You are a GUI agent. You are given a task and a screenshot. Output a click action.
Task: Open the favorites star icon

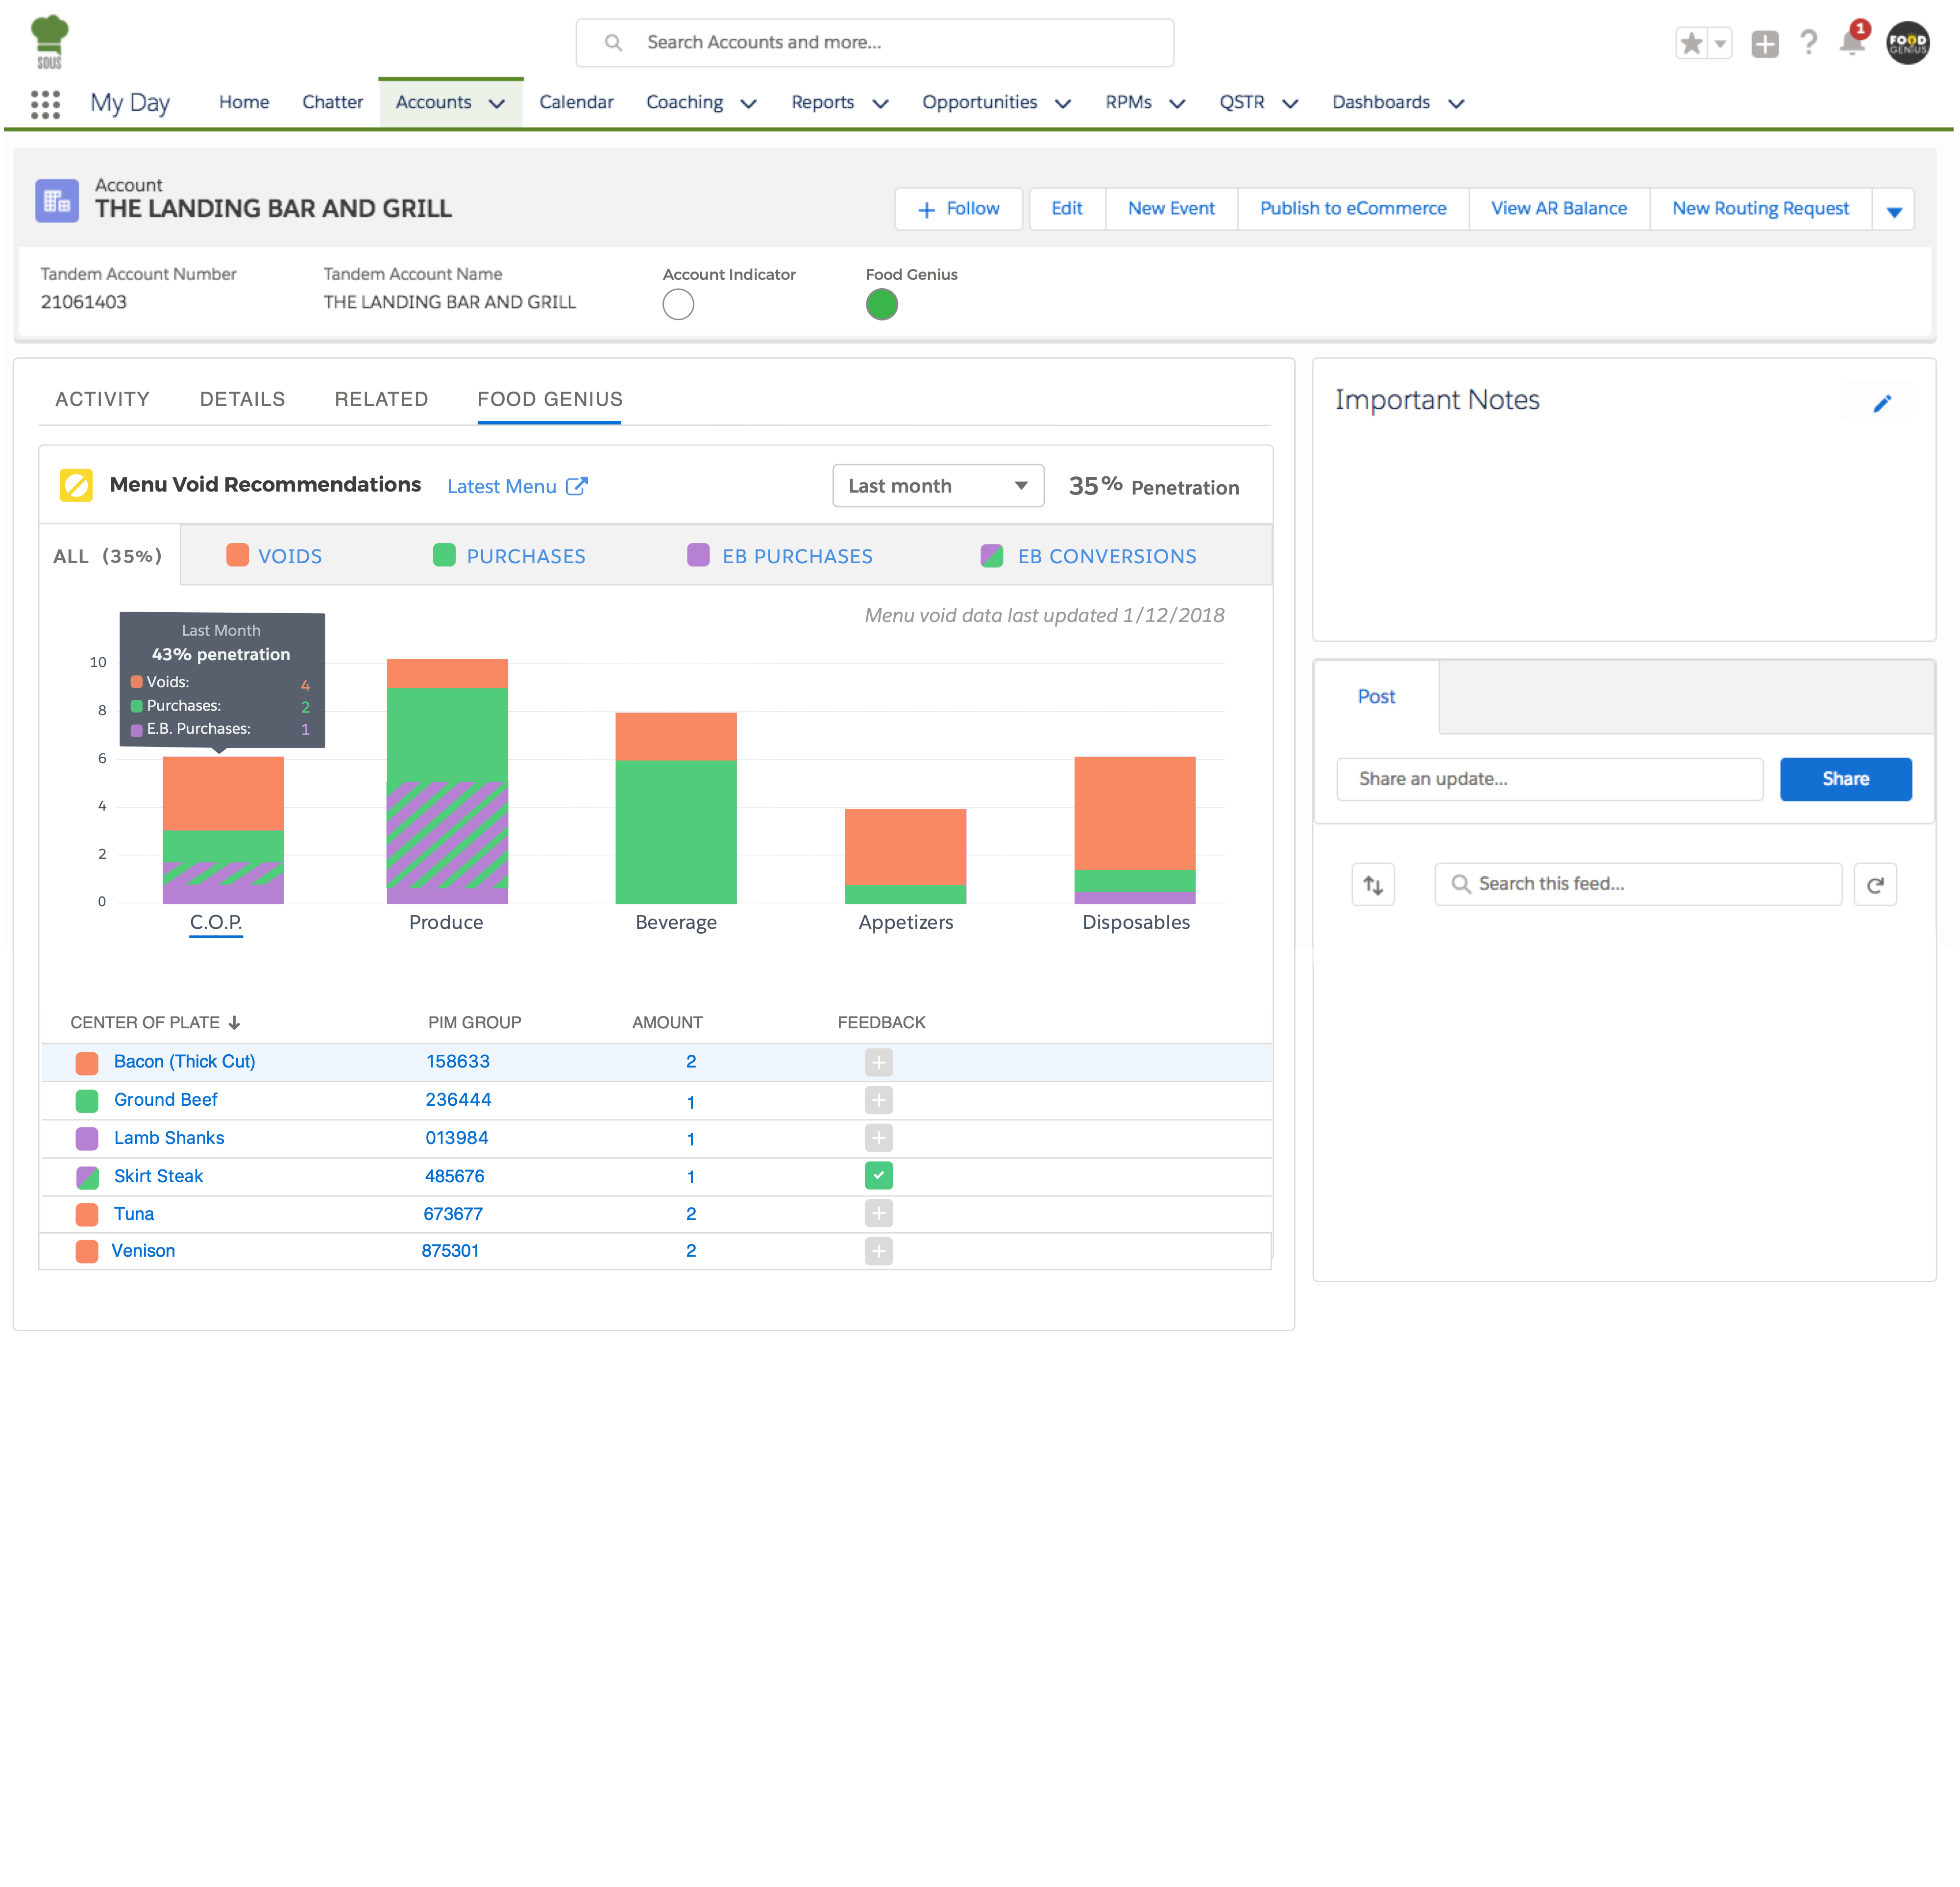coord(1691,43)
